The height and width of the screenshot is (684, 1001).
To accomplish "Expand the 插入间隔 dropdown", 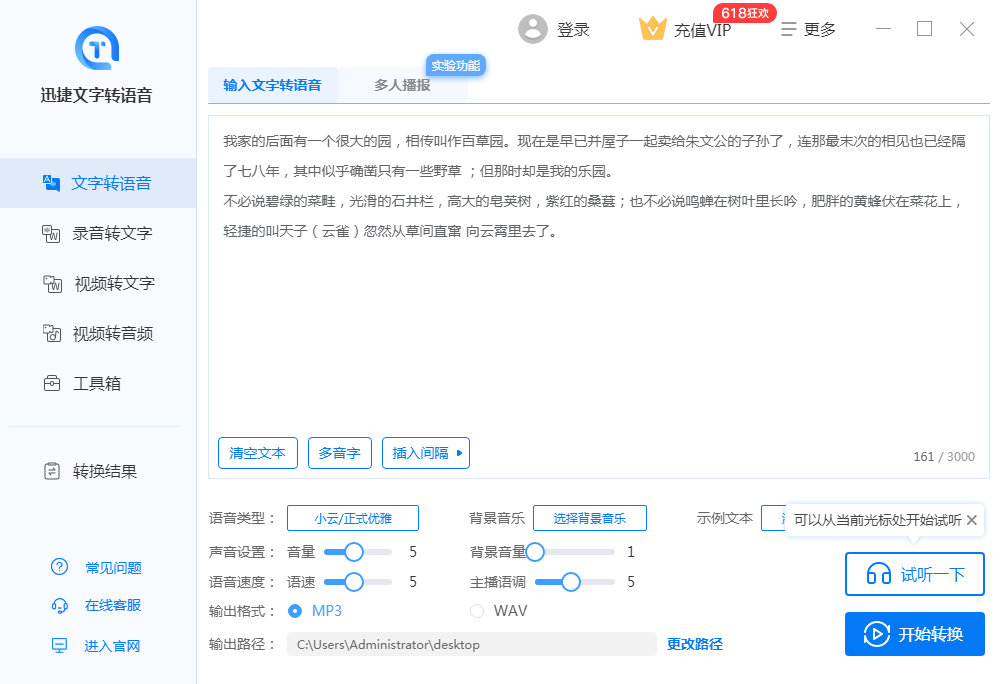I will pos(426,453).
